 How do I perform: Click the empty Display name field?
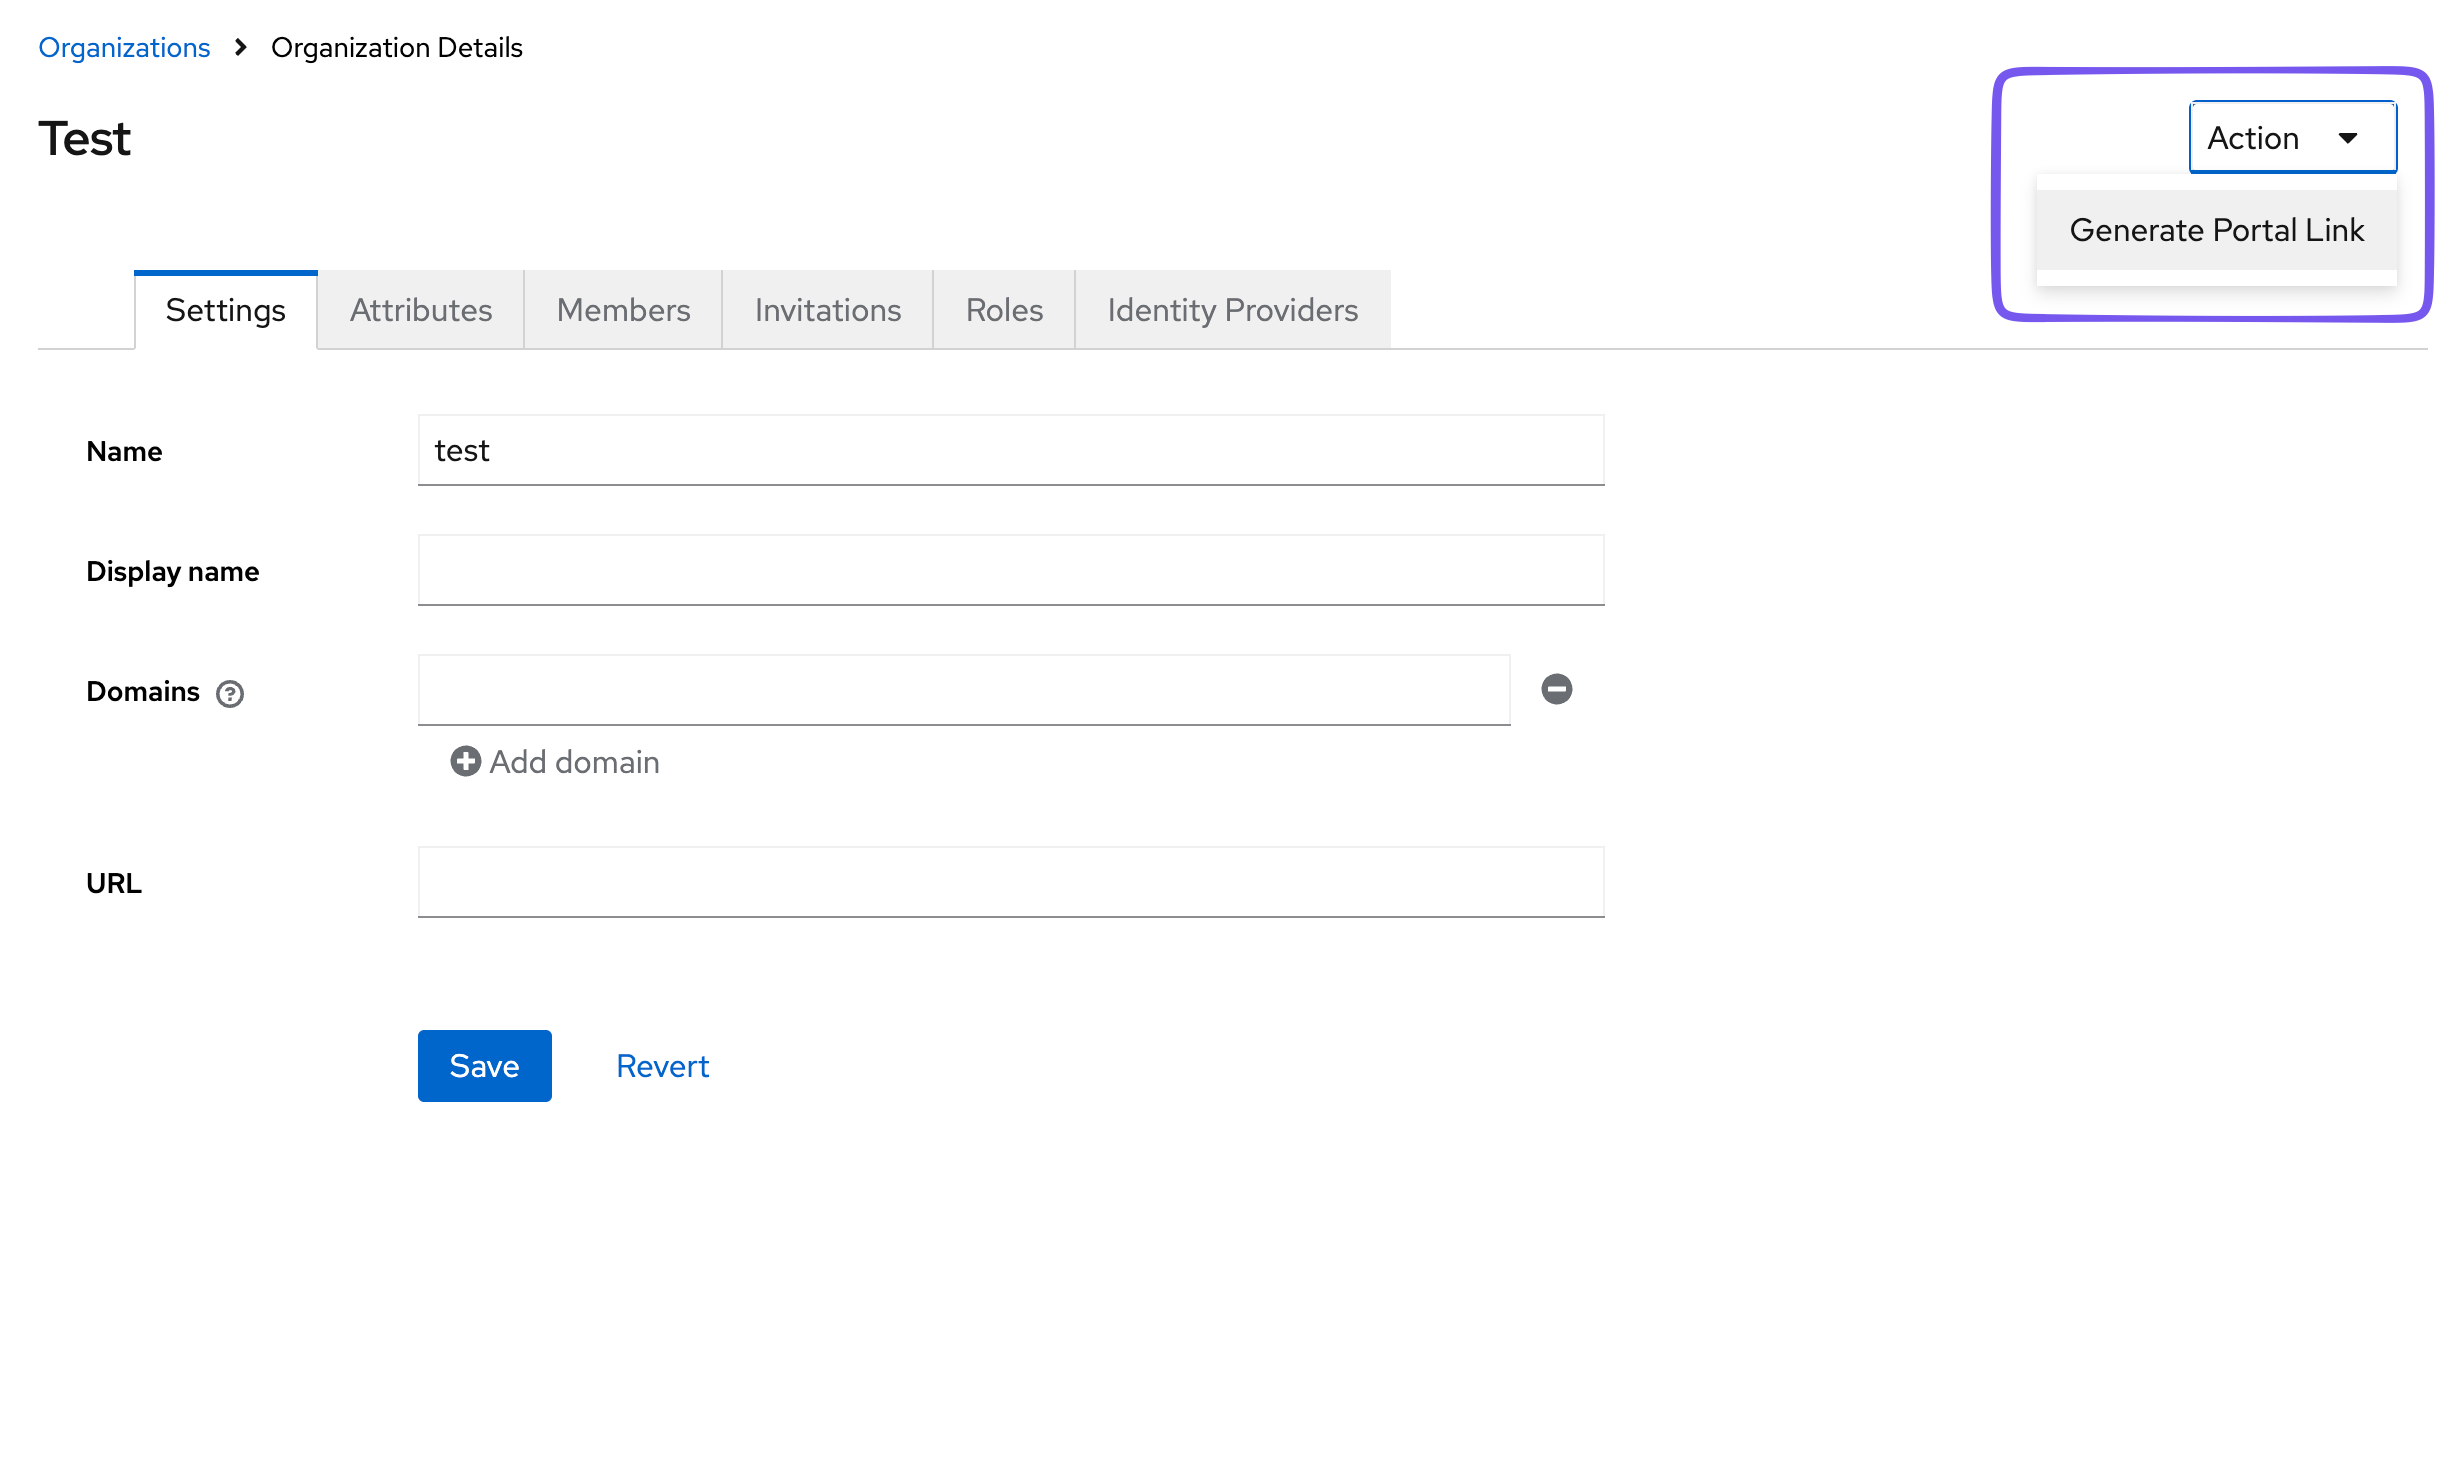point(1010,570)
